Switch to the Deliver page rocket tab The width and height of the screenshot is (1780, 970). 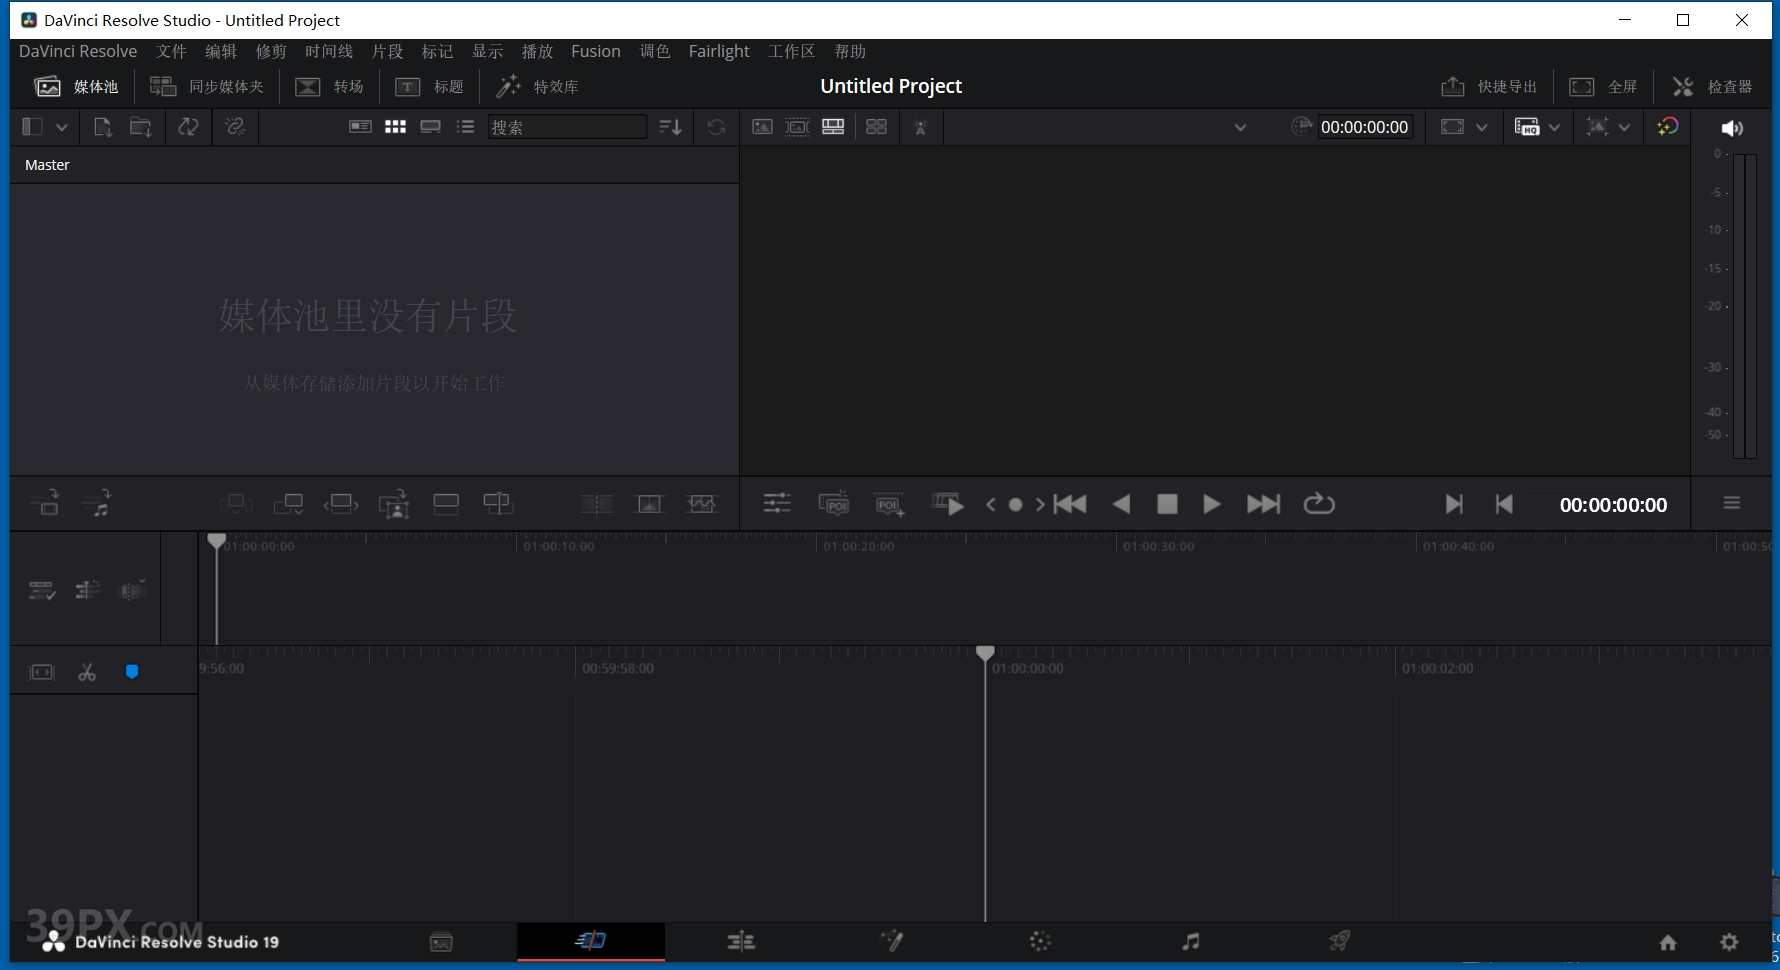pos(1339,941)
